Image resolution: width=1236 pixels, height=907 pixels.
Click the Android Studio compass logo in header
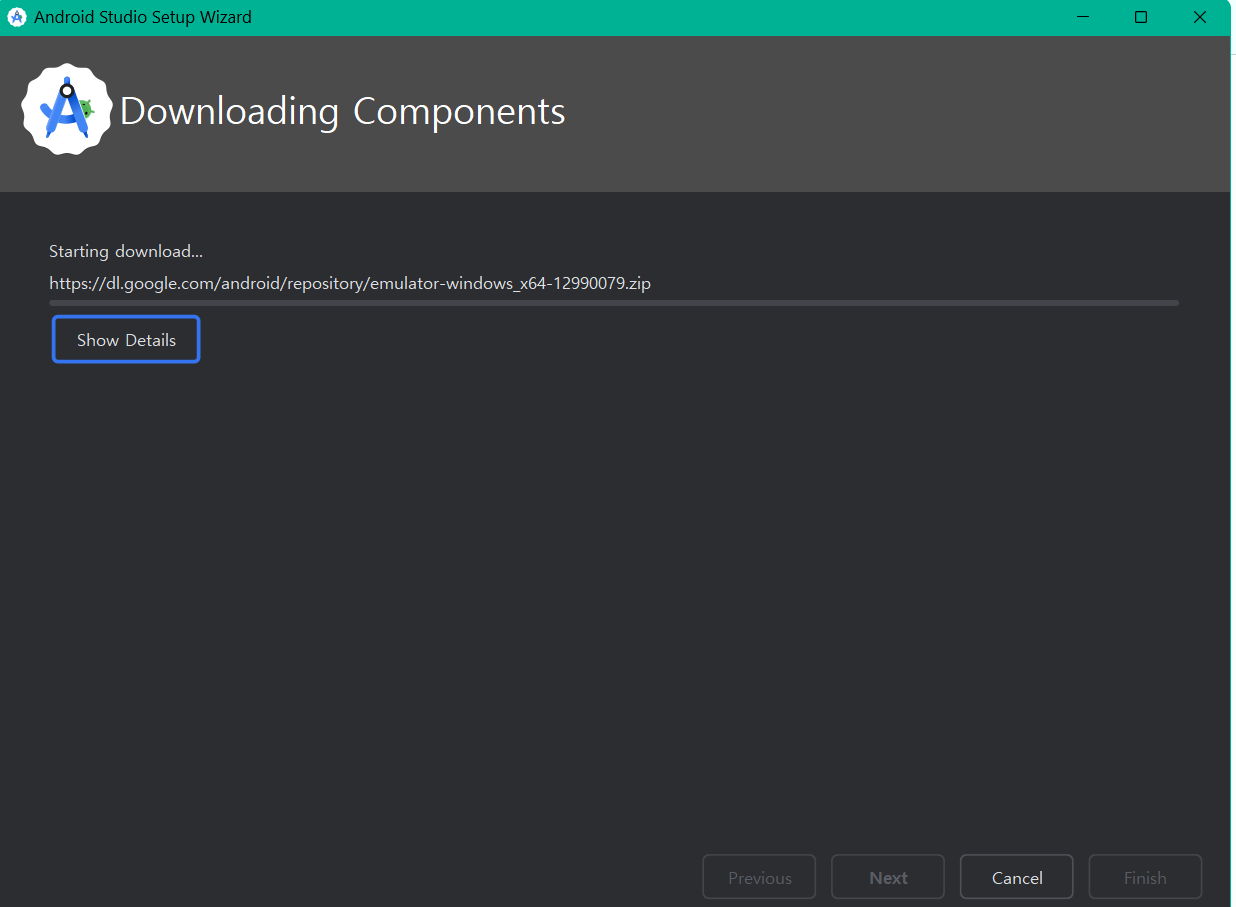pyautogui.click(x=65, y=110)
